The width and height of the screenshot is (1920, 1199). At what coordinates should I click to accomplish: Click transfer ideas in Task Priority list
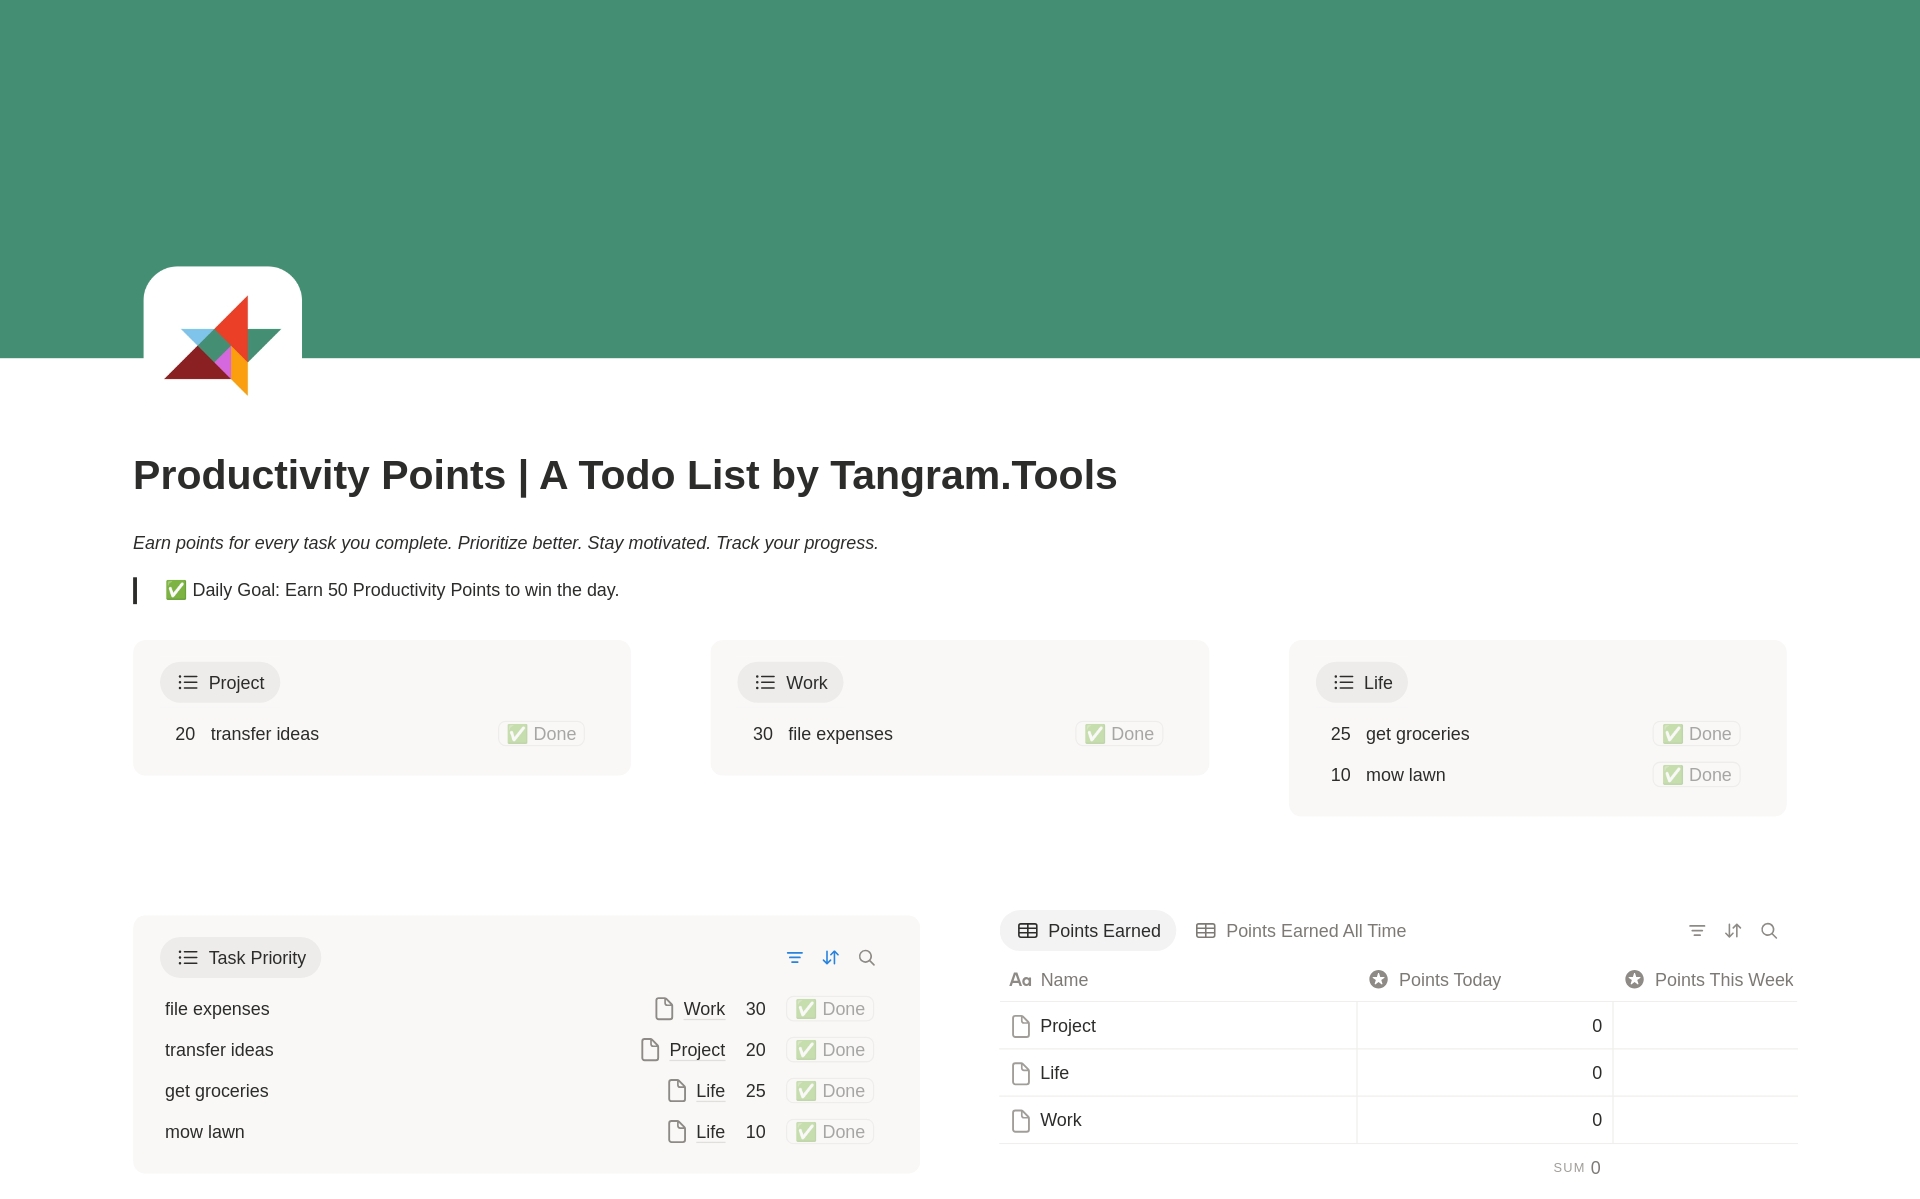coord(219,1050)
